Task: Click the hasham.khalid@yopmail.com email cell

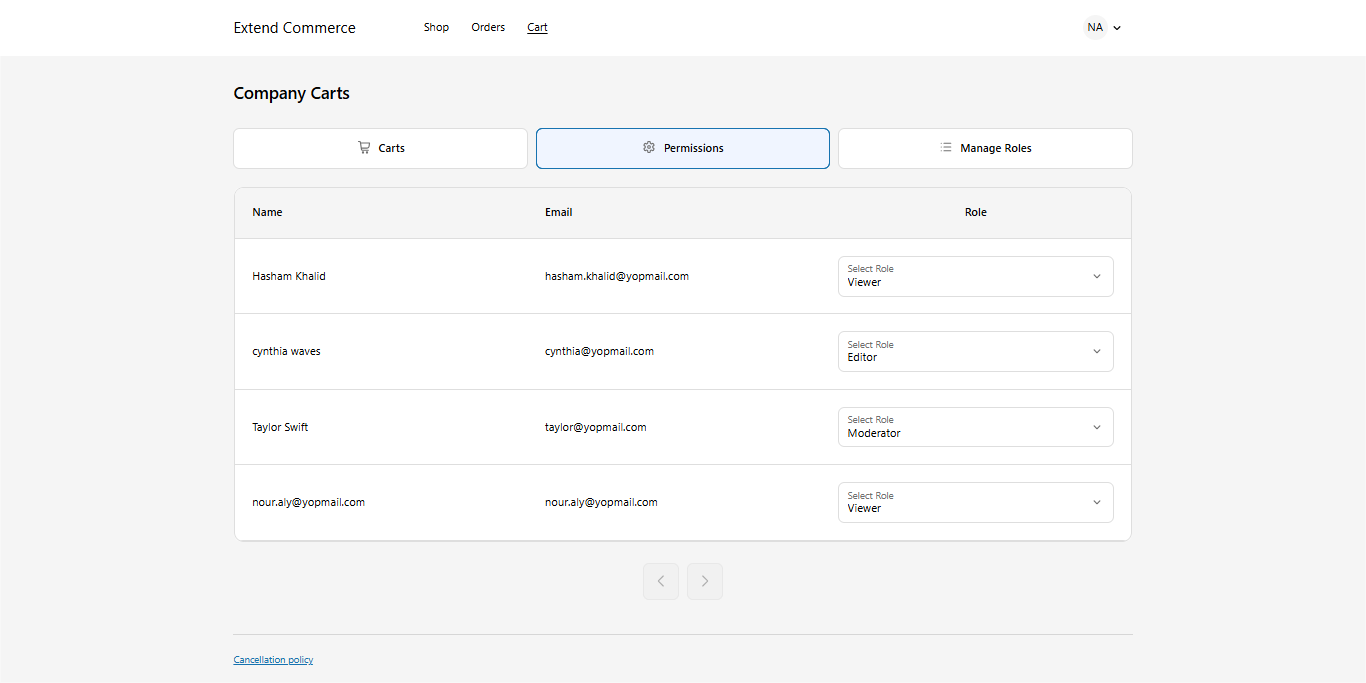Action: click(x=617, y=276)
